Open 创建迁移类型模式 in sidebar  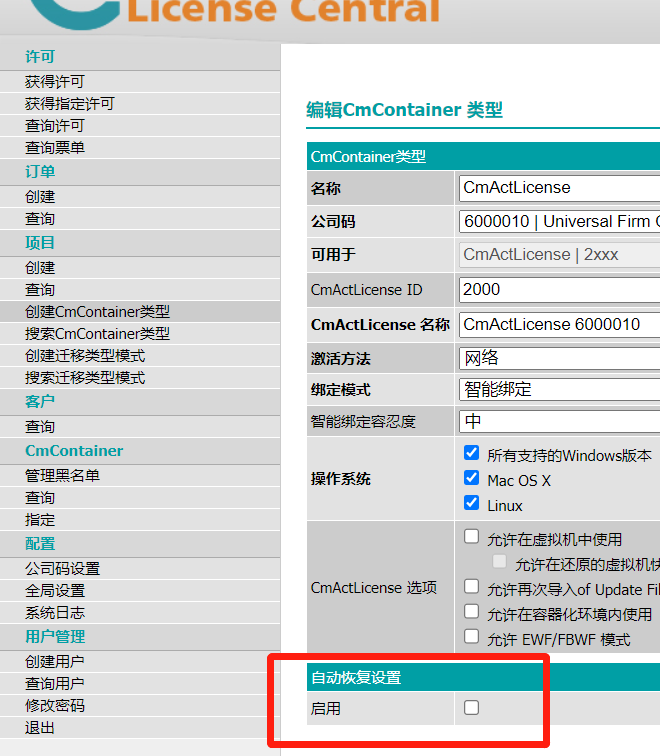(85, 356)
